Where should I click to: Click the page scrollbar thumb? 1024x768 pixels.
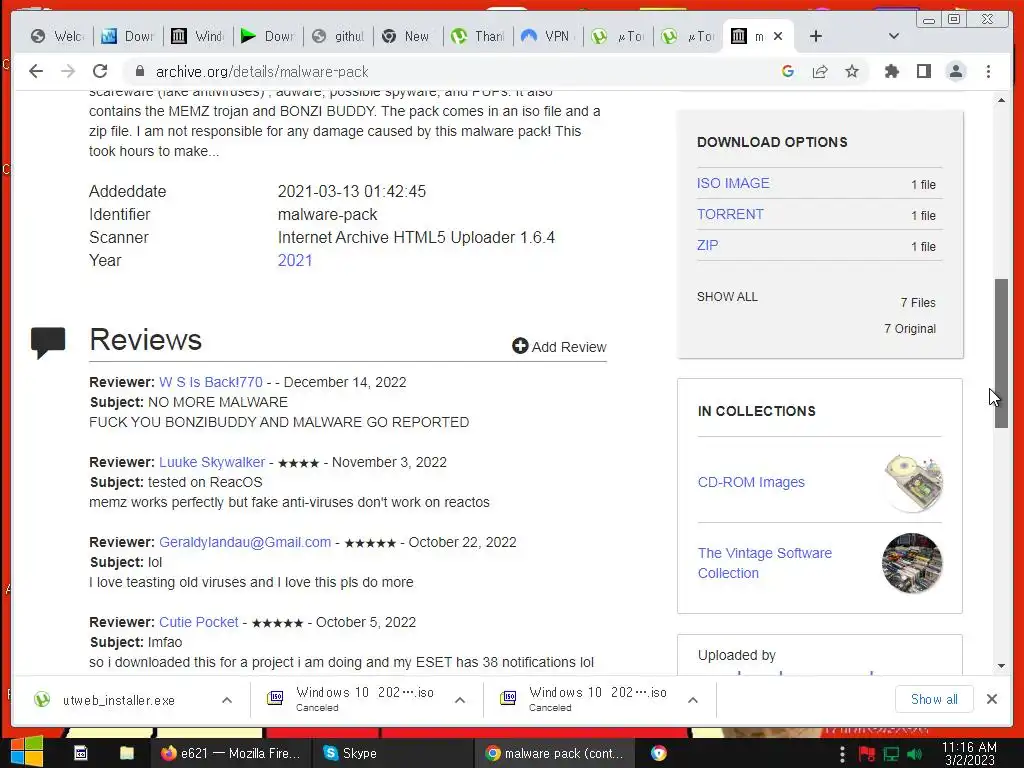[x=1001, y=353]
